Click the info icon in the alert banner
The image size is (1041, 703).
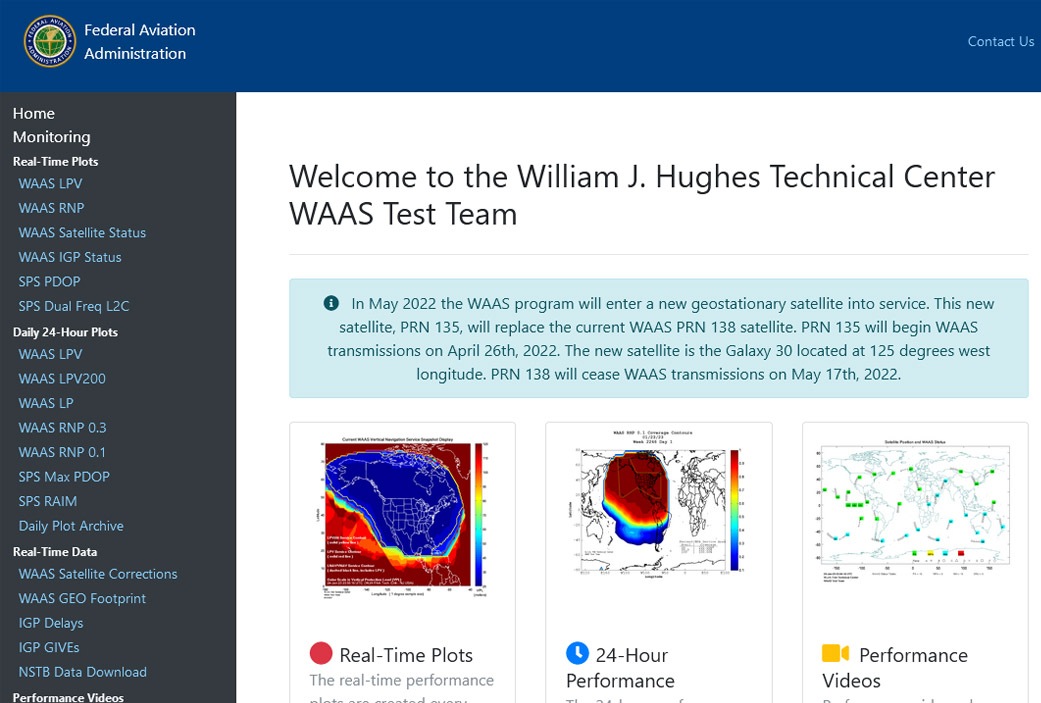tap(331, 303)
